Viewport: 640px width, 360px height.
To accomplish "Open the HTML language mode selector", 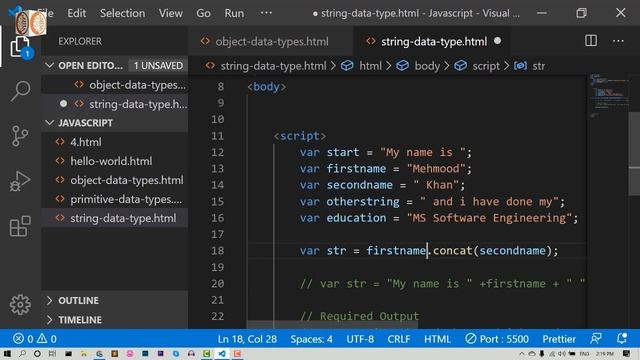I will point(437,339).
